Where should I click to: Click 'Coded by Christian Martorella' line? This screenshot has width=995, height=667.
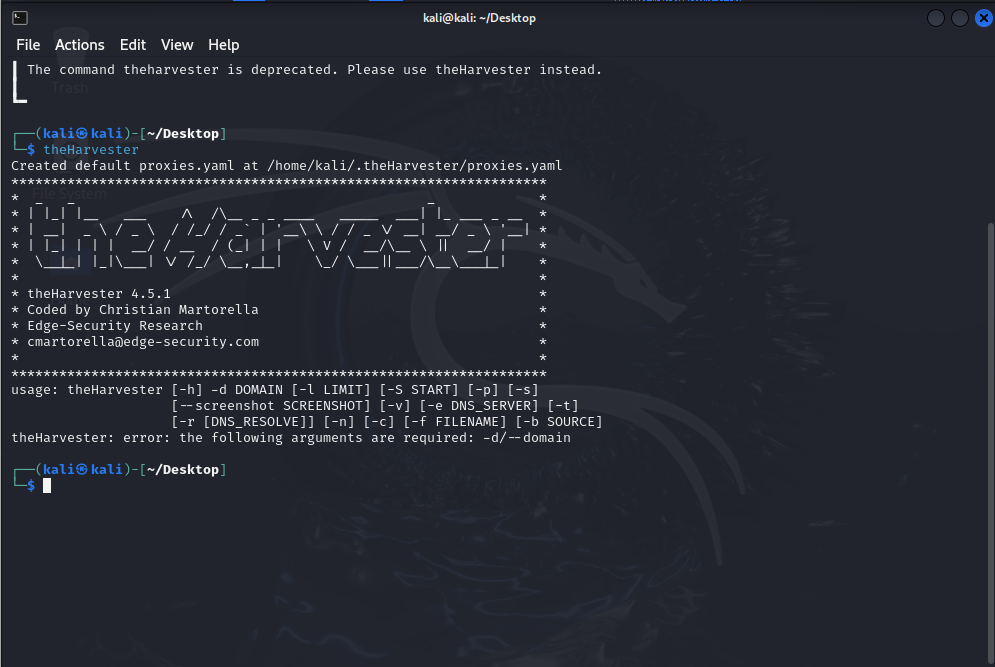[x=143, y=310]
